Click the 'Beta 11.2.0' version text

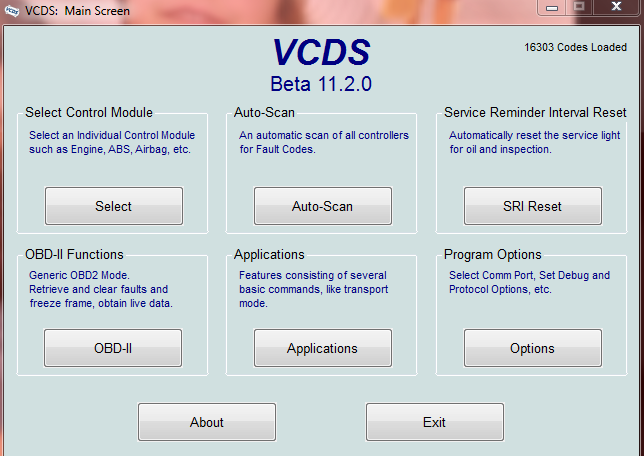321,84
